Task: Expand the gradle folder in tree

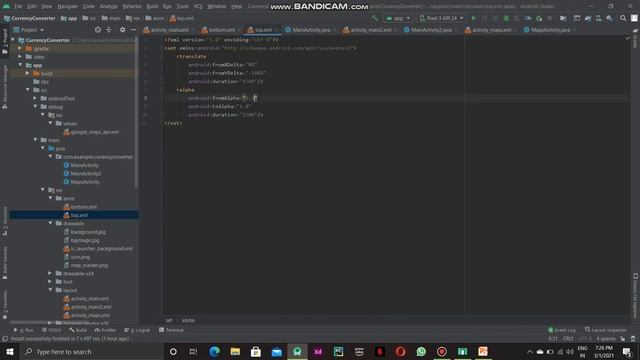Action: click(20, 48)
